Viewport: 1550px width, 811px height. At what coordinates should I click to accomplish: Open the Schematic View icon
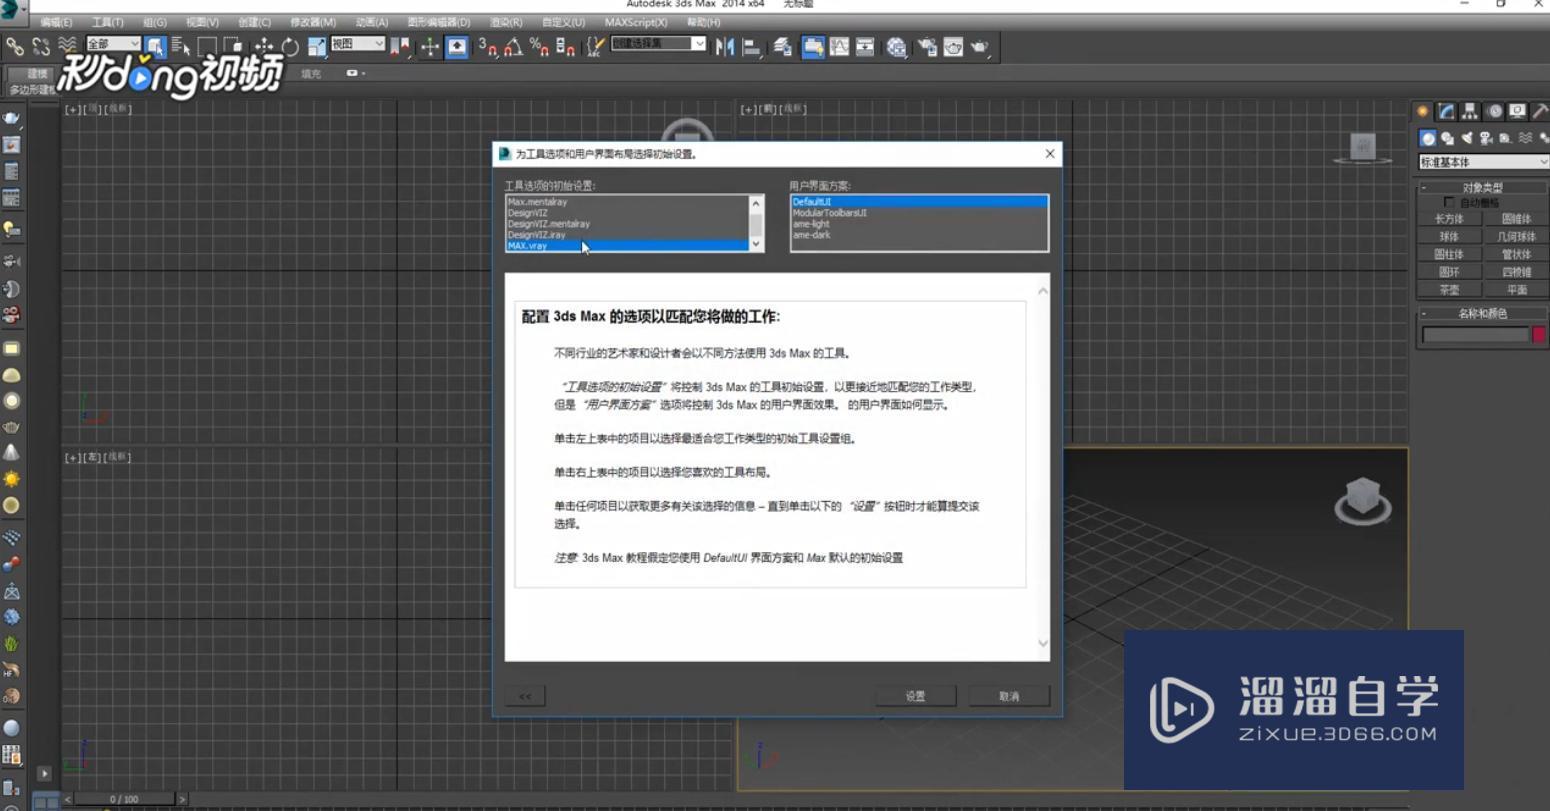tap(865, 46)
